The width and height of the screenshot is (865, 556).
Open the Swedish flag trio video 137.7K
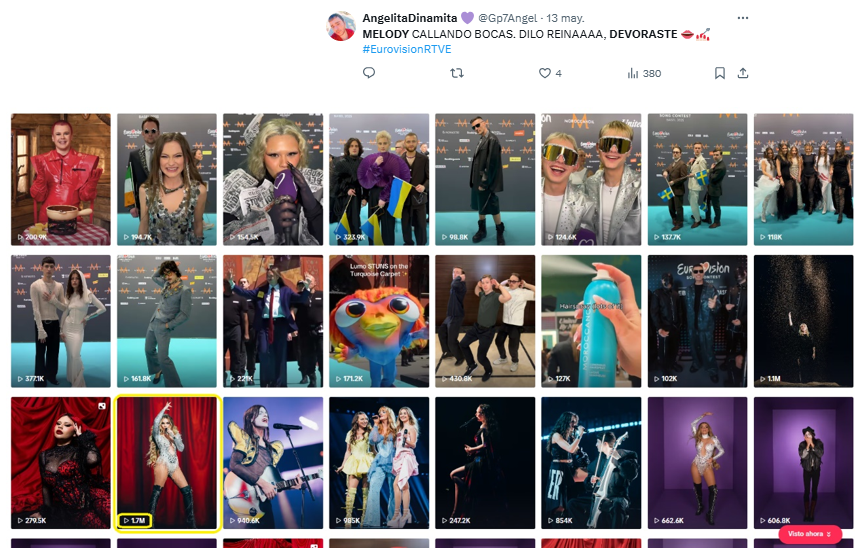[x=697, y=179]
